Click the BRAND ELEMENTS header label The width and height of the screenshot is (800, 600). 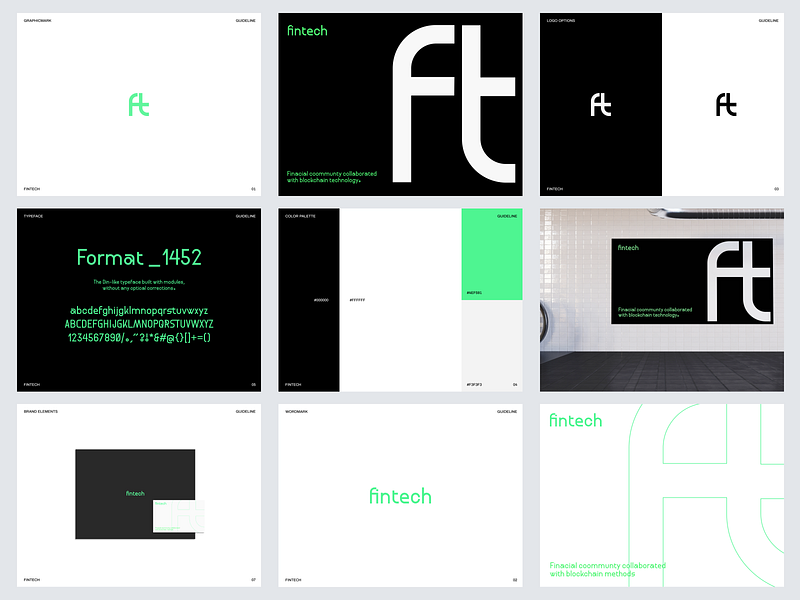pos(40,410)
